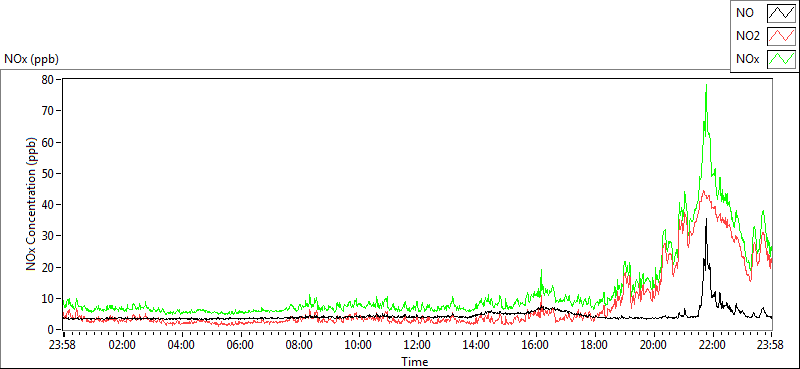This screenshot has width=800, height=369.
Task: Click the x-axis tick label 04:00
Action: click(181, 344)
